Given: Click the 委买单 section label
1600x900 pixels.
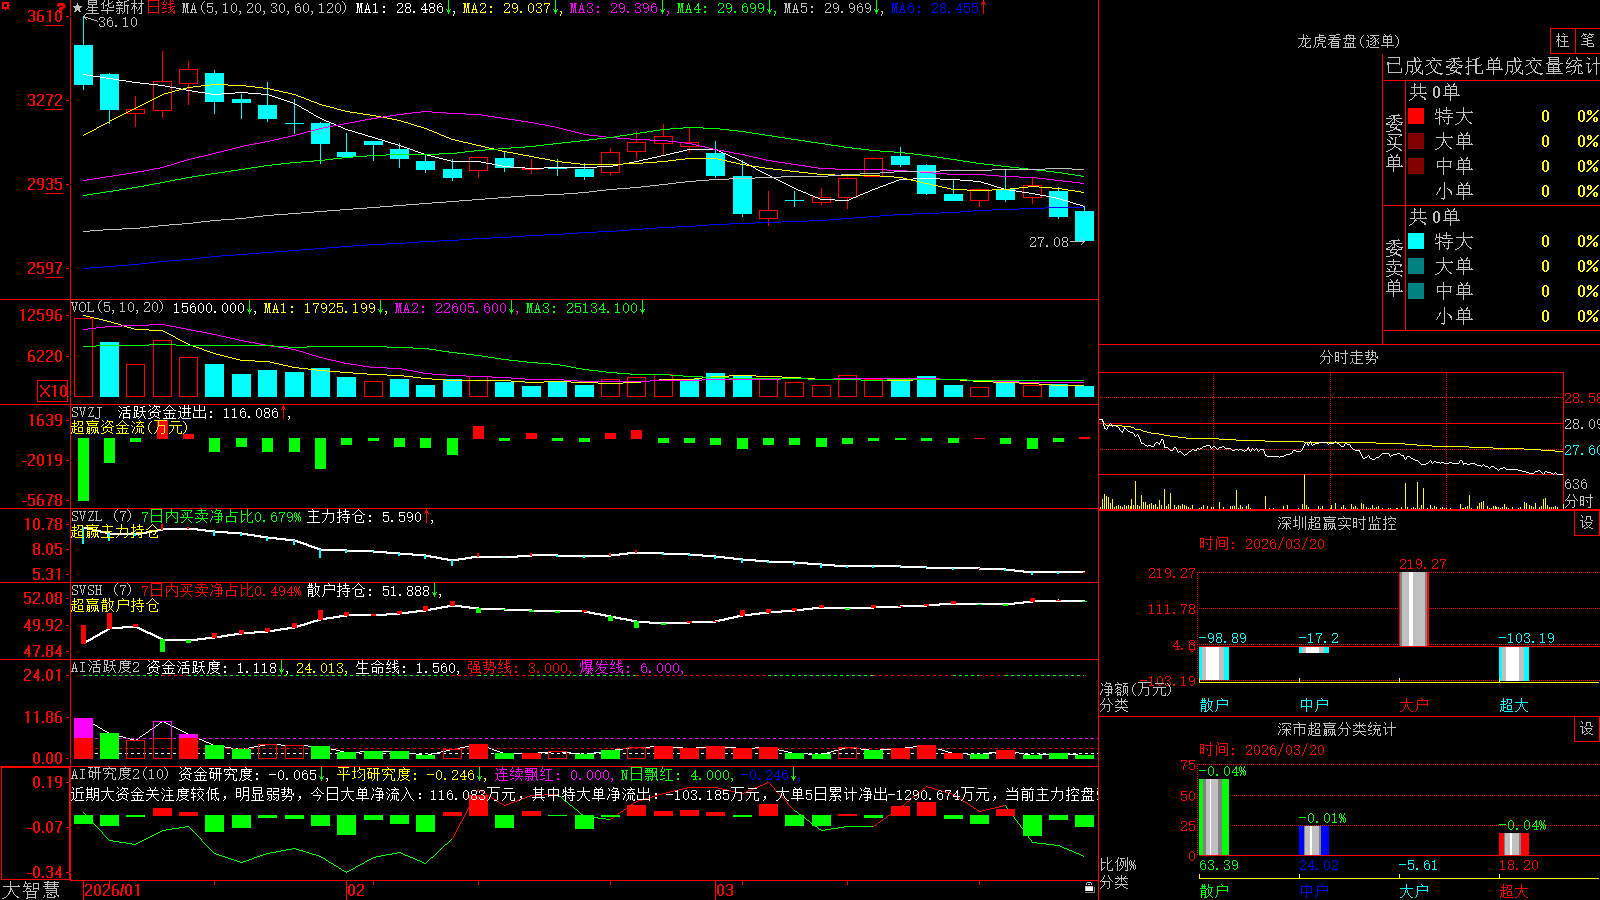Looking at the screenshot, I should (x=1394, y=143).
